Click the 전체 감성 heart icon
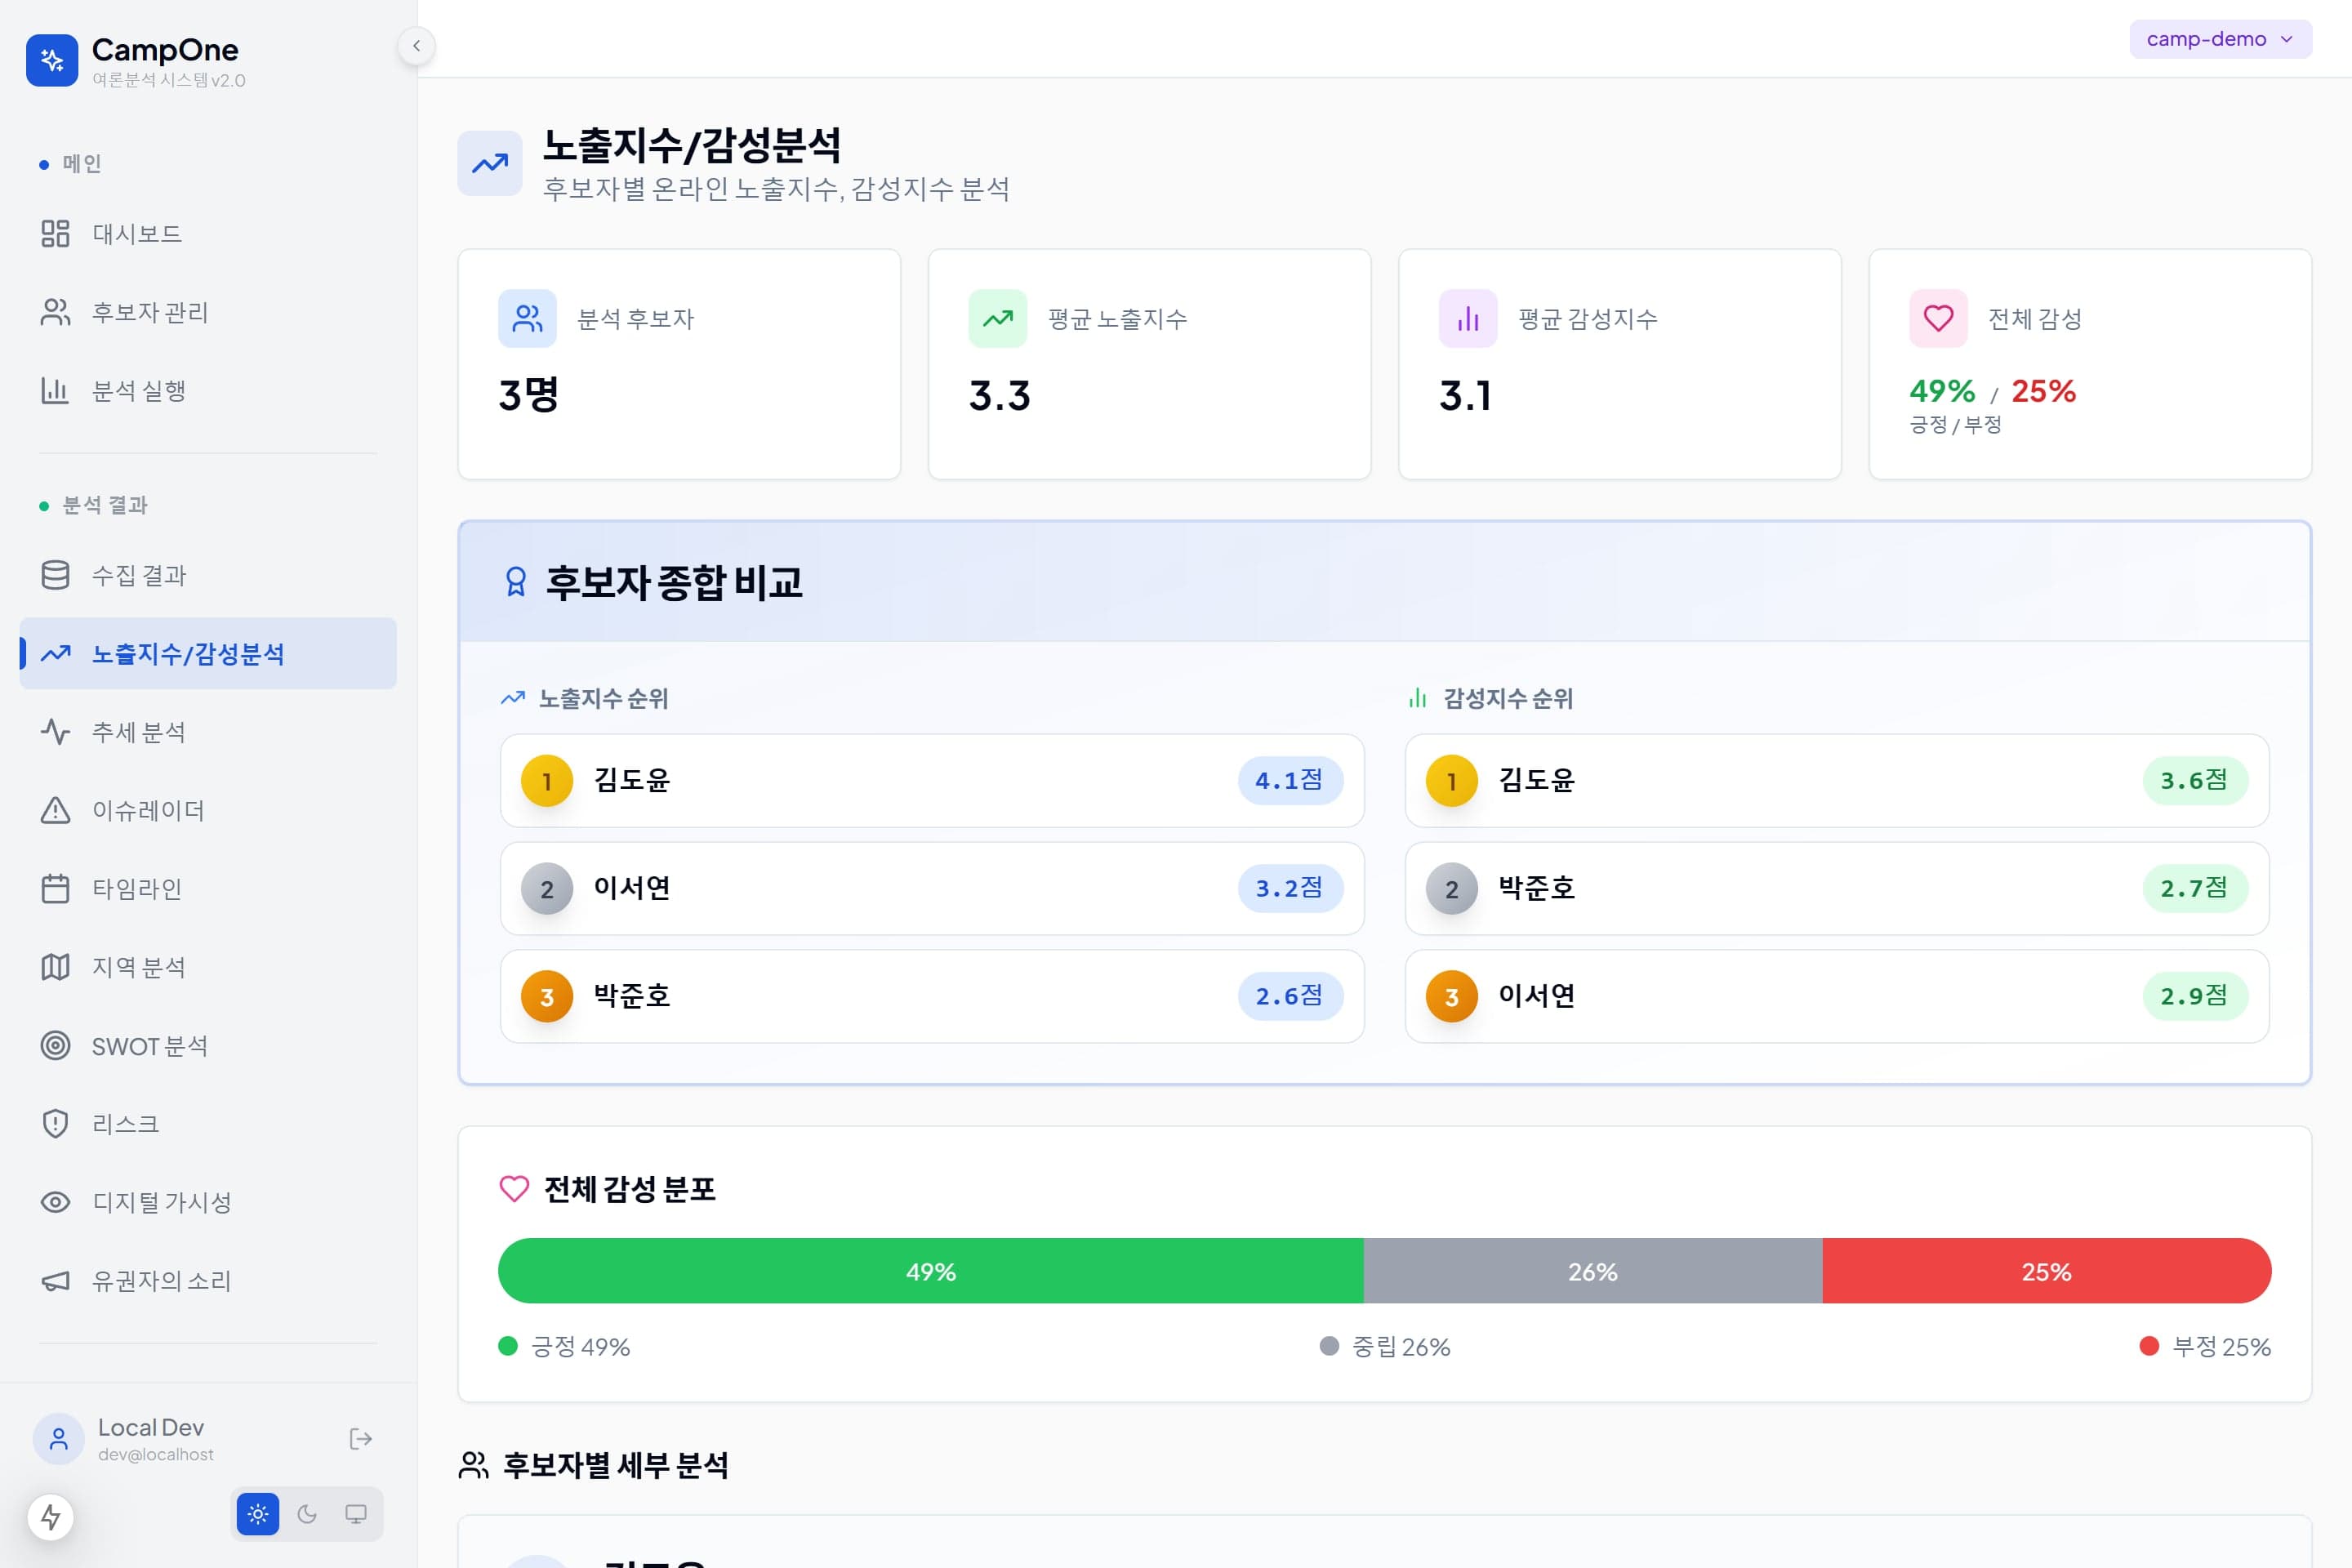The height and width of the screenshot is (1568, 2352). (x=1938, y=319)
